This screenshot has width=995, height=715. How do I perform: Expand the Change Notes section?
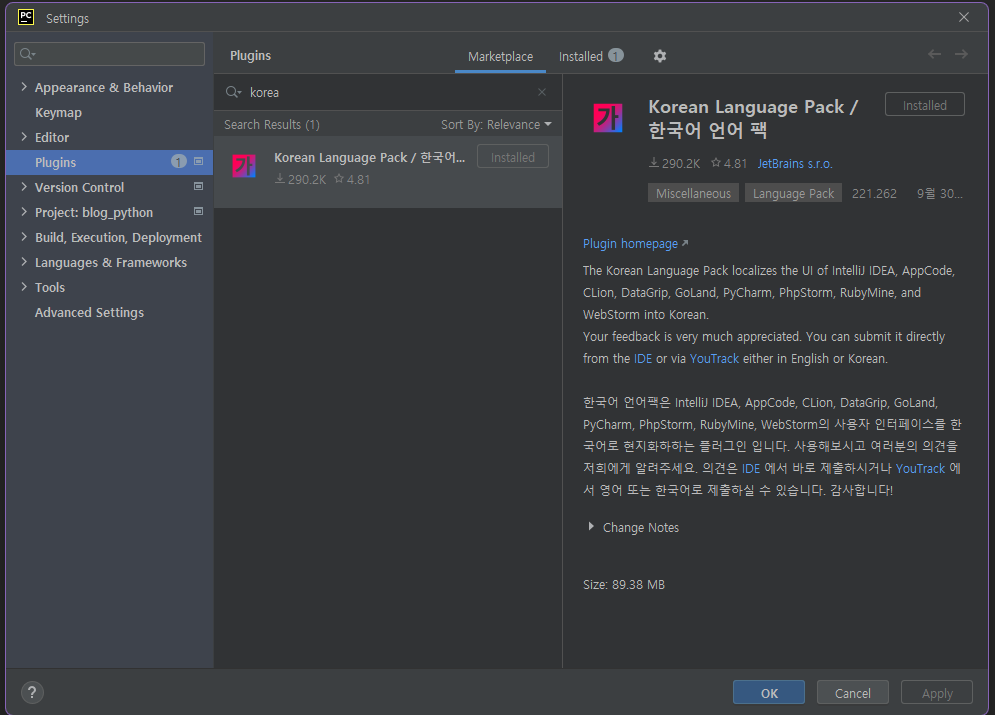591,527
